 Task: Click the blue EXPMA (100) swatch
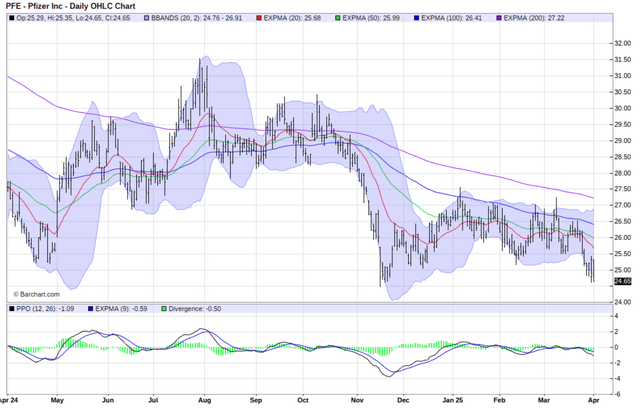coord(416,18)
